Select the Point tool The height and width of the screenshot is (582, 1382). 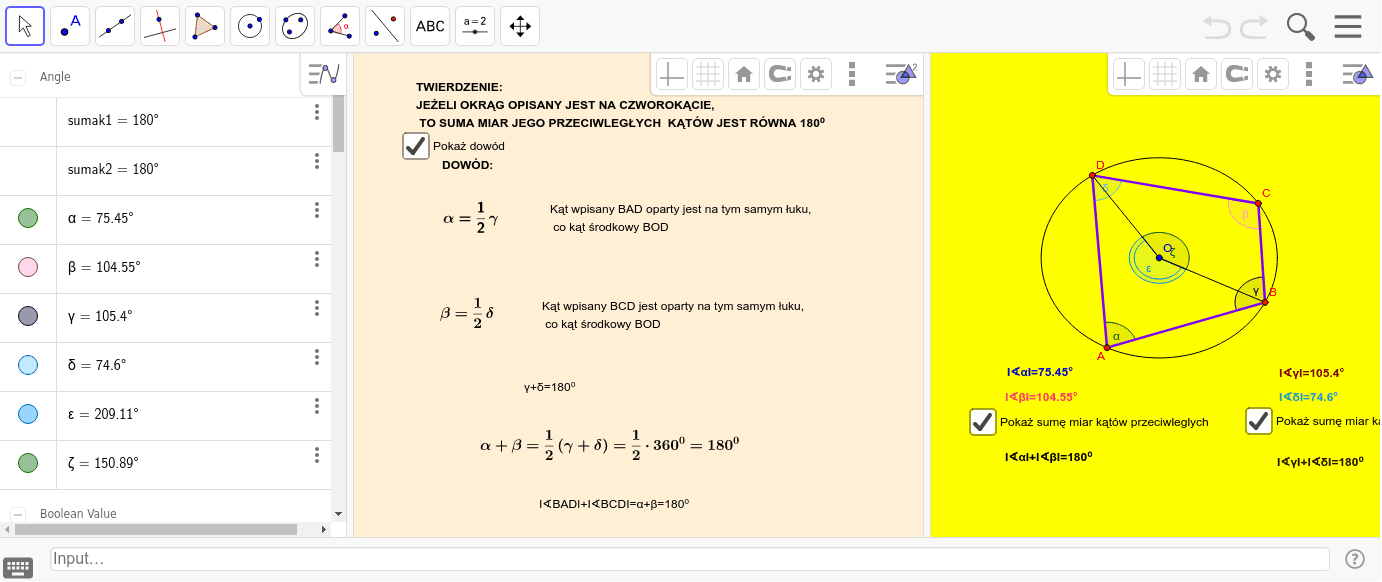pyautogui.click(x=70, y=26)
